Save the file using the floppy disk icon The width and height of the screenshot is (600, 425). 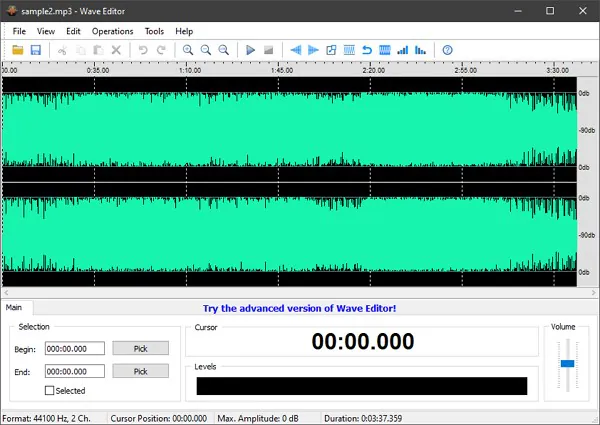36,50
